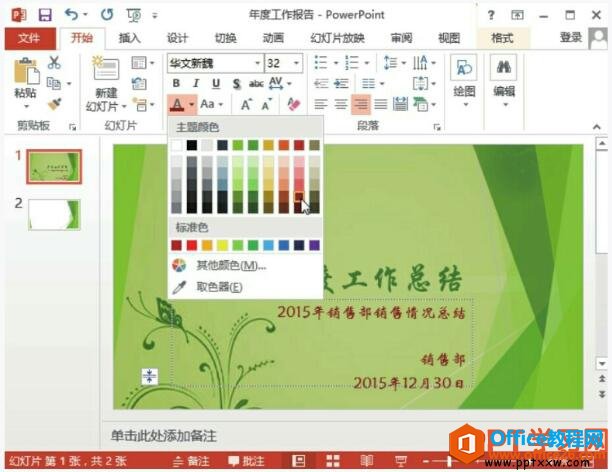Open the font name dropdown 华文新魏
612x472 pixels.
[x=257, y=63]
